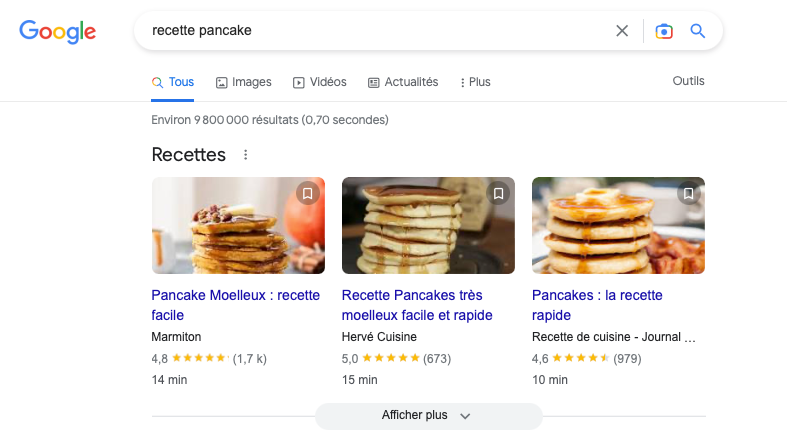Screen dimensions: 787x440
Task: Expand results with Afficher plus
Action: click(x=429, y=416)
